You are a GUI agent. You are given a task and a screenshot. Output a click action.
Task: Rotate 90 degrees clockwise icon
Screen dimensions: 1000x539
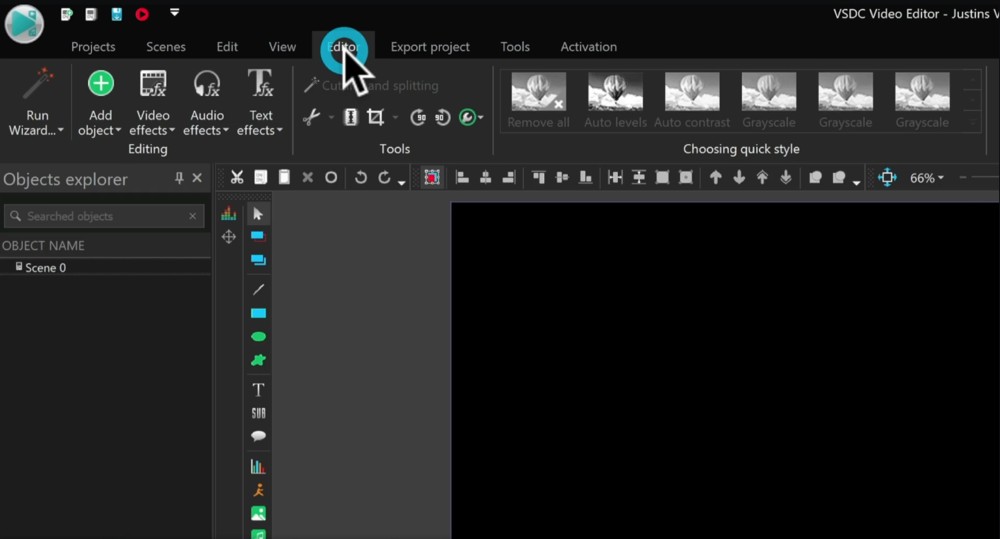click(x=443, y=117)
